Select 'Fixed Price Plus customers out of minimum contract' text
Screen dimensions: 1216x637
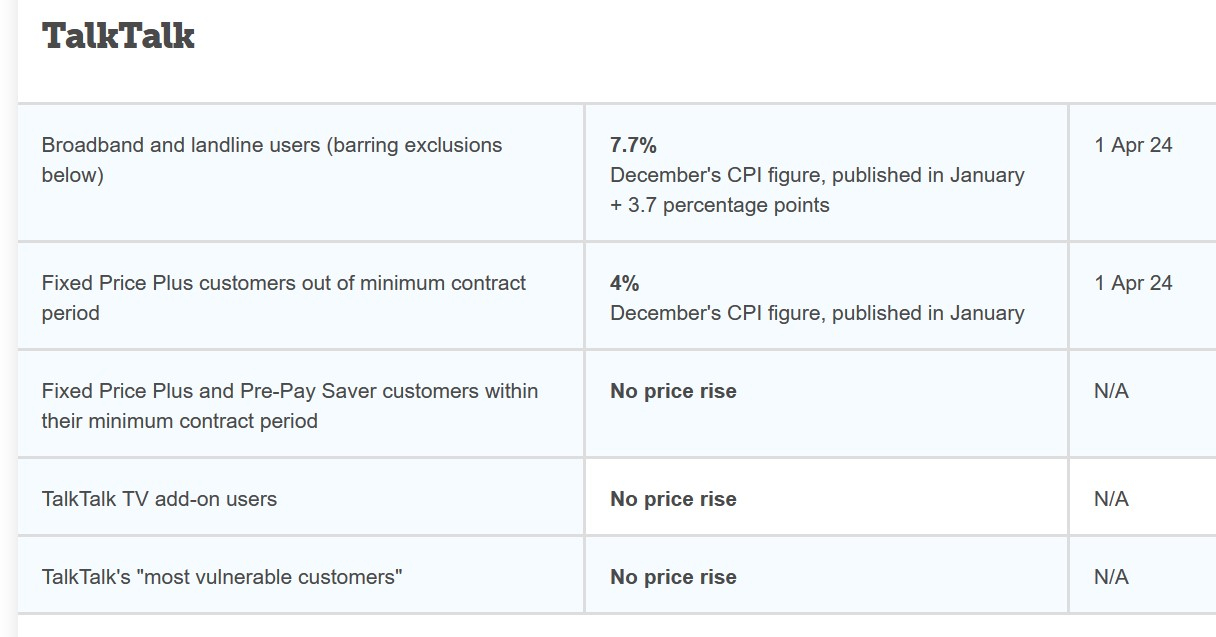[284, 283]
